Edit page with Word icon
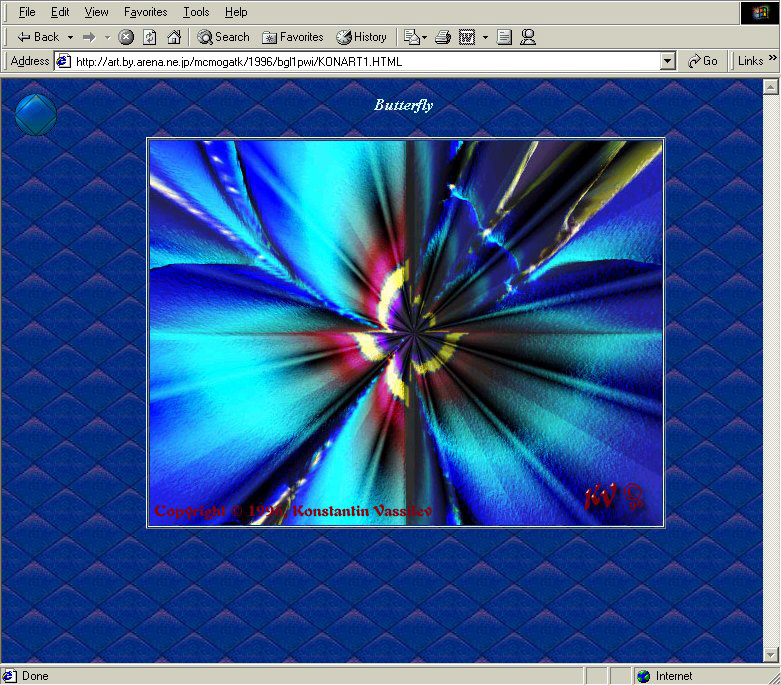Image resolution: width=781 pixels, height=685 pixels. tap(467, 37)
